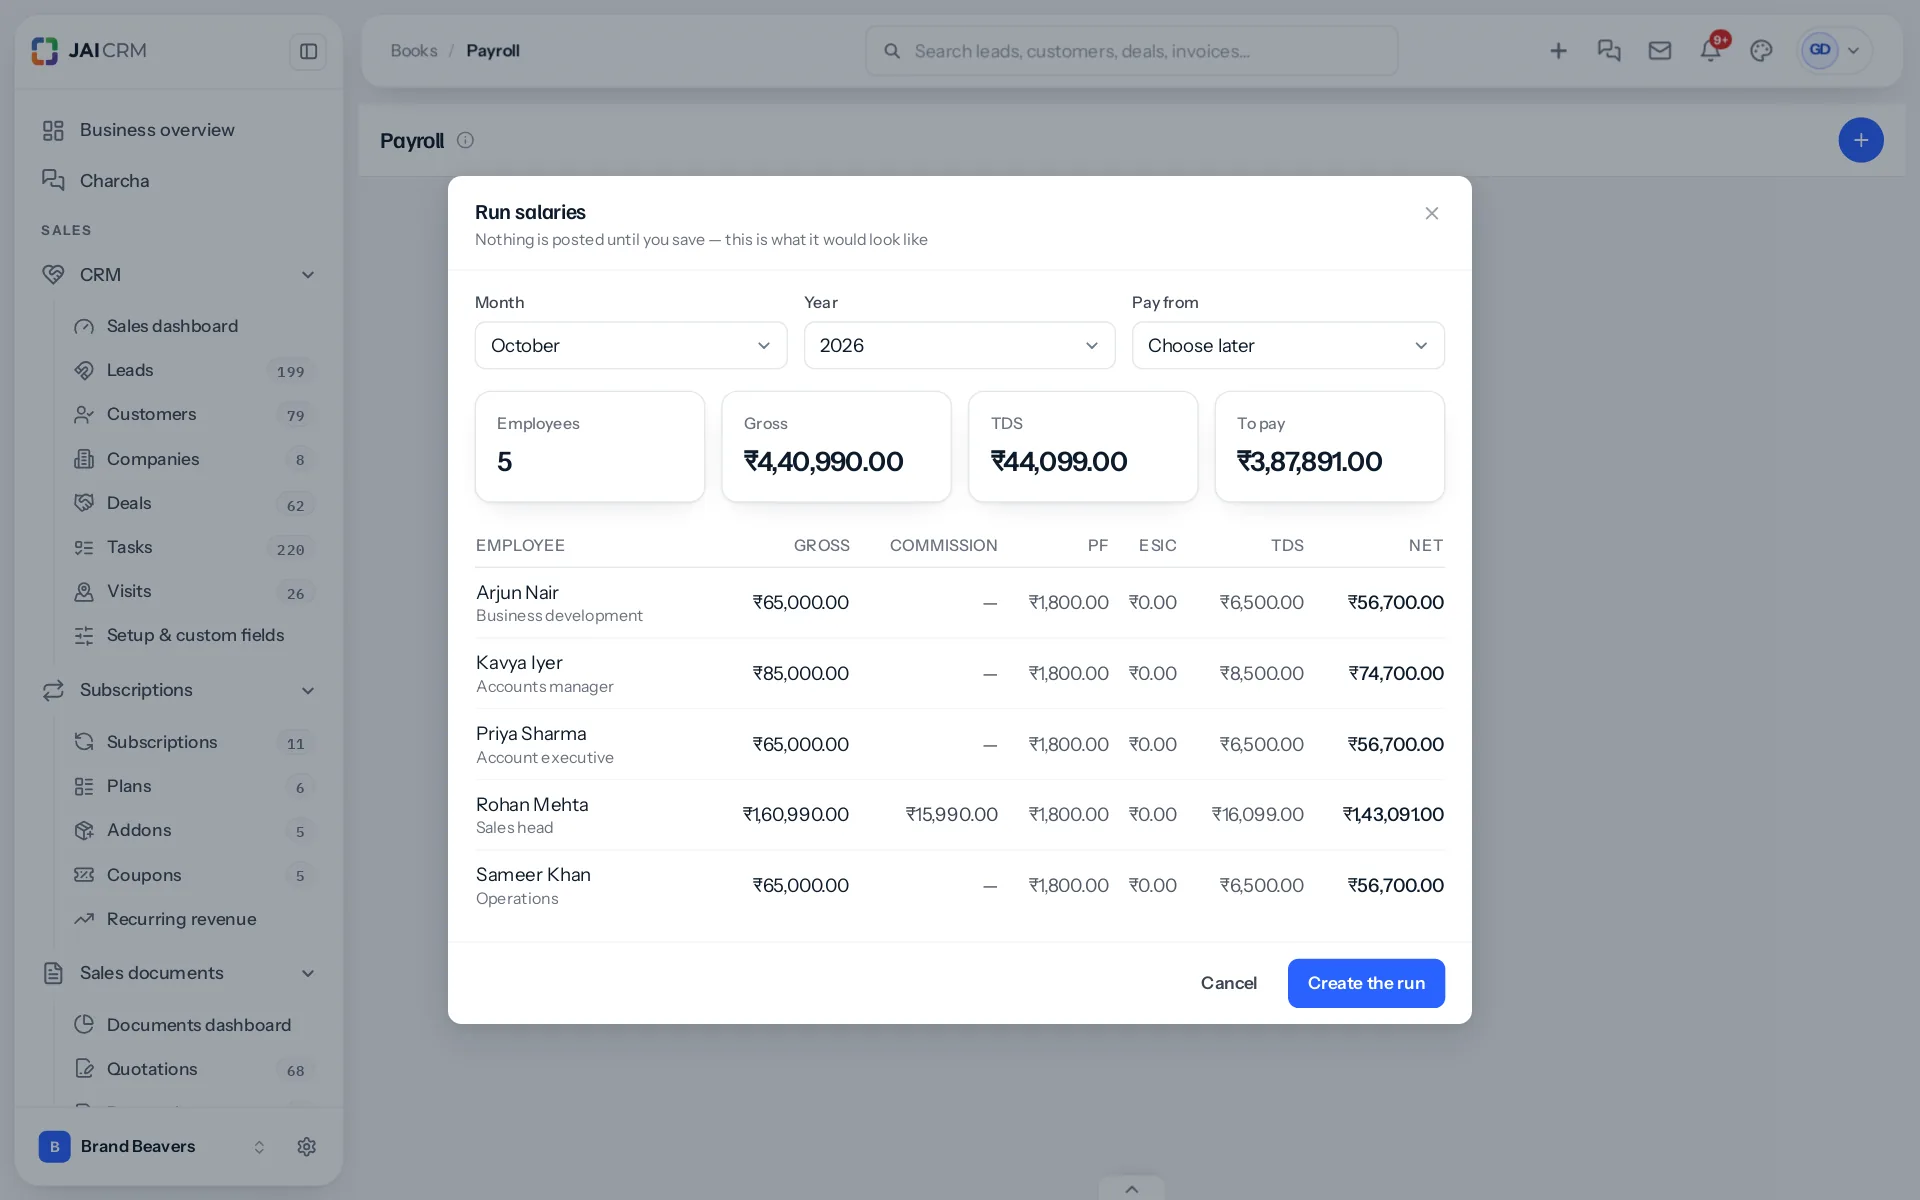Open the Pay from dropdown
This screenshot has width=1920, height=1200.
point(1288,345)
